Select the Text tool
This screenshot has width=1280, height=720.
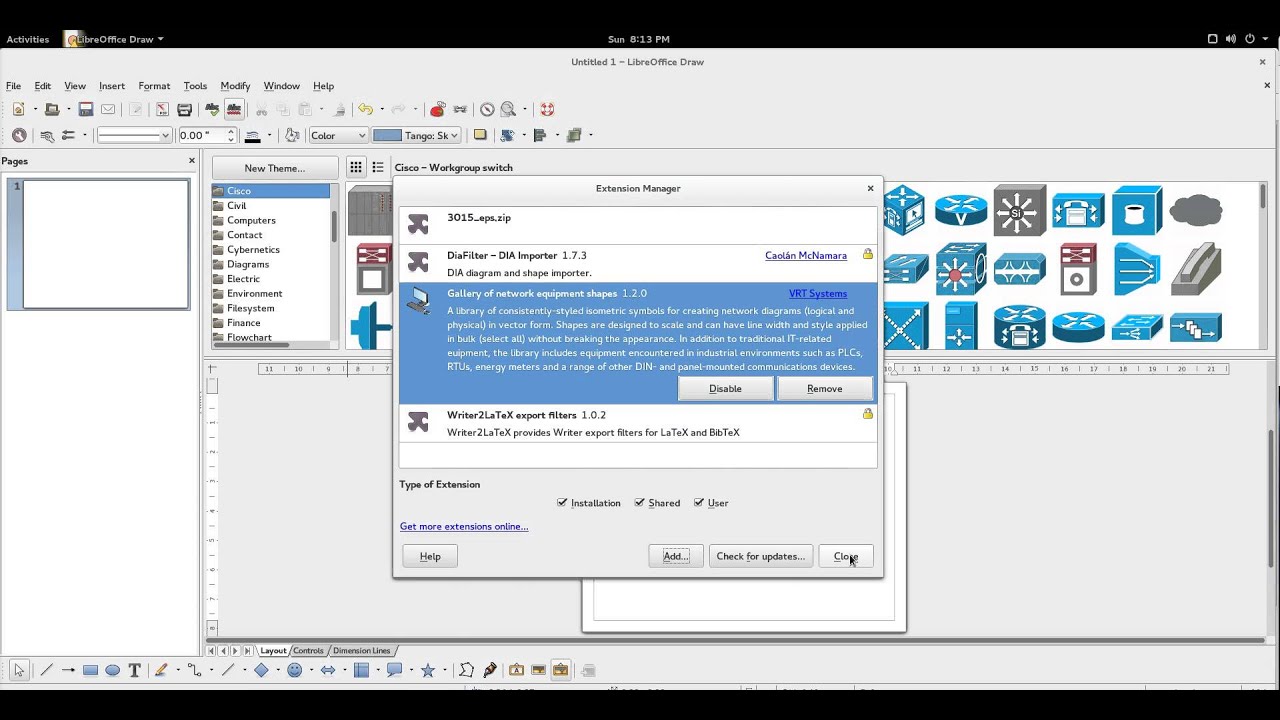coord(134,670)
